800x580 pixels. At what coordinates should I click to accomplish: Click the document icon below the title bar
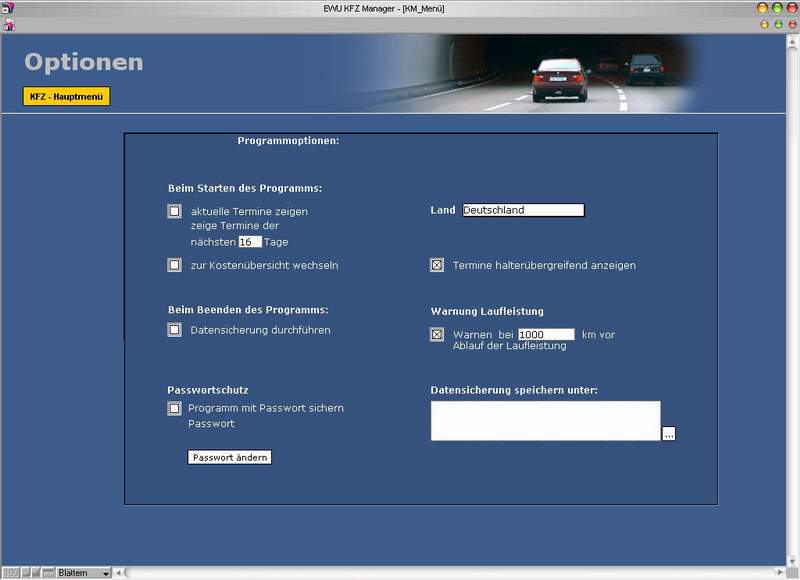pos(9,24)
